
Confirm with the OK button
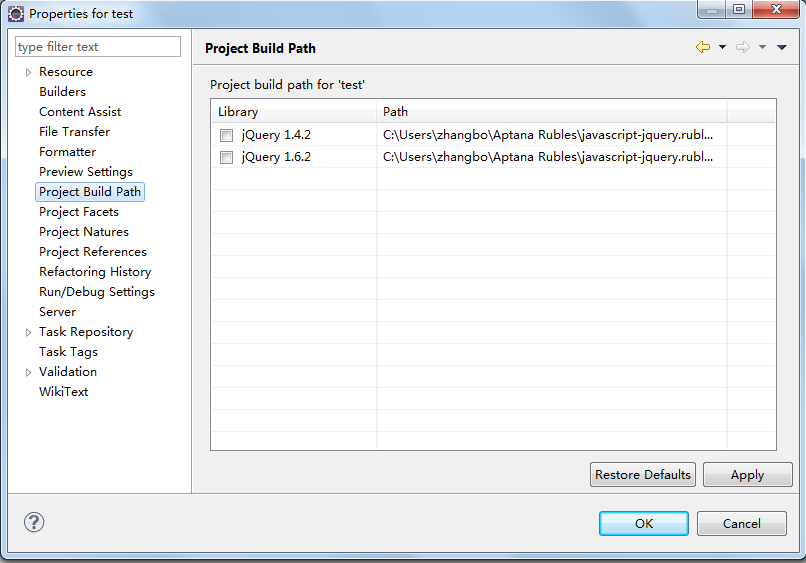point(644,523)
